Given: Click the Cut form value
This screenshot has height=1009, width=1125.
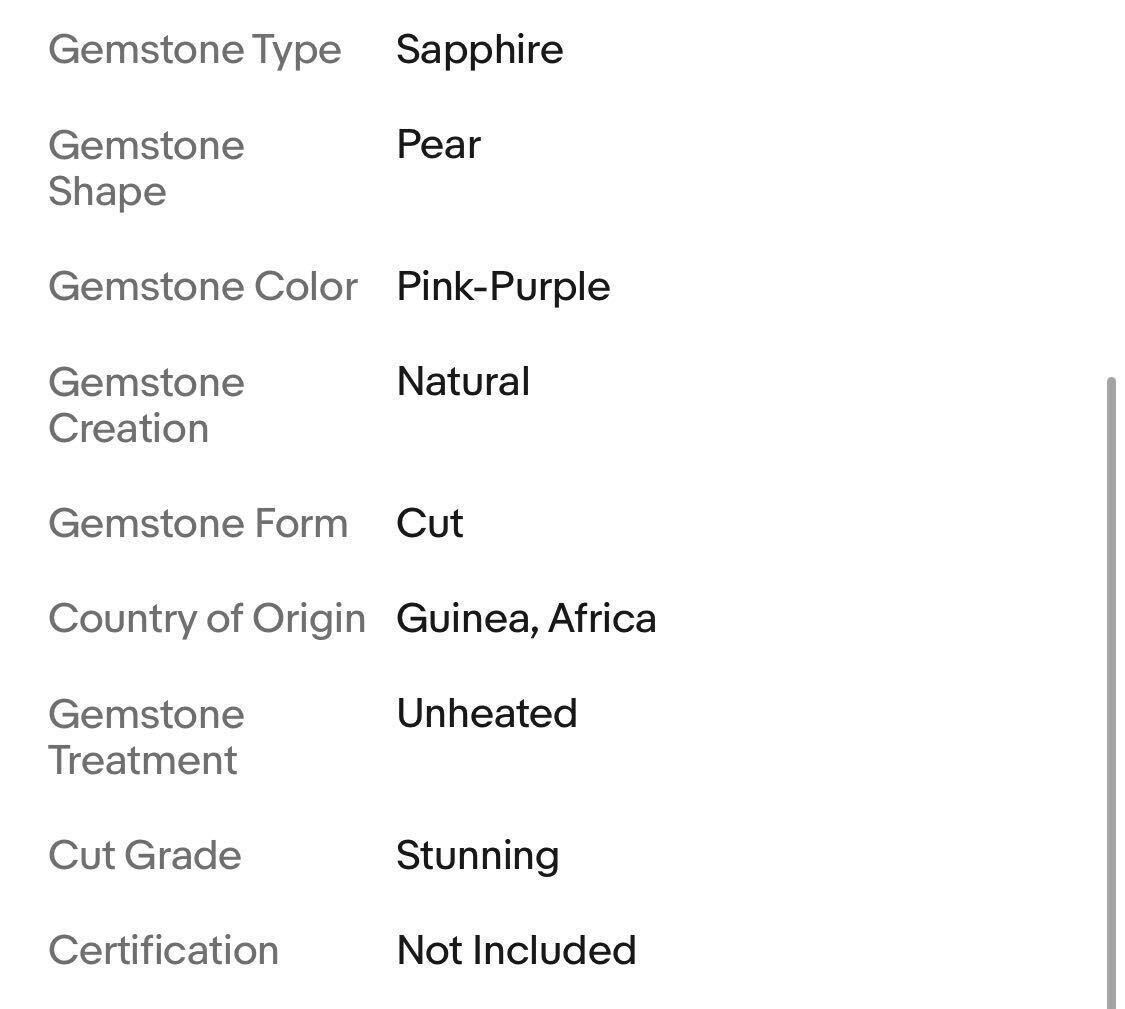Looking at the screenshot, I should click(429, 523).
